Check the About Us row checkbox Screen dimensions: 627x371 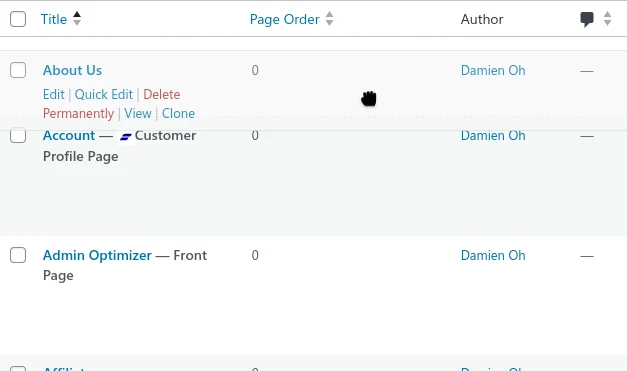pyautogui.click(x=18, y=70)
